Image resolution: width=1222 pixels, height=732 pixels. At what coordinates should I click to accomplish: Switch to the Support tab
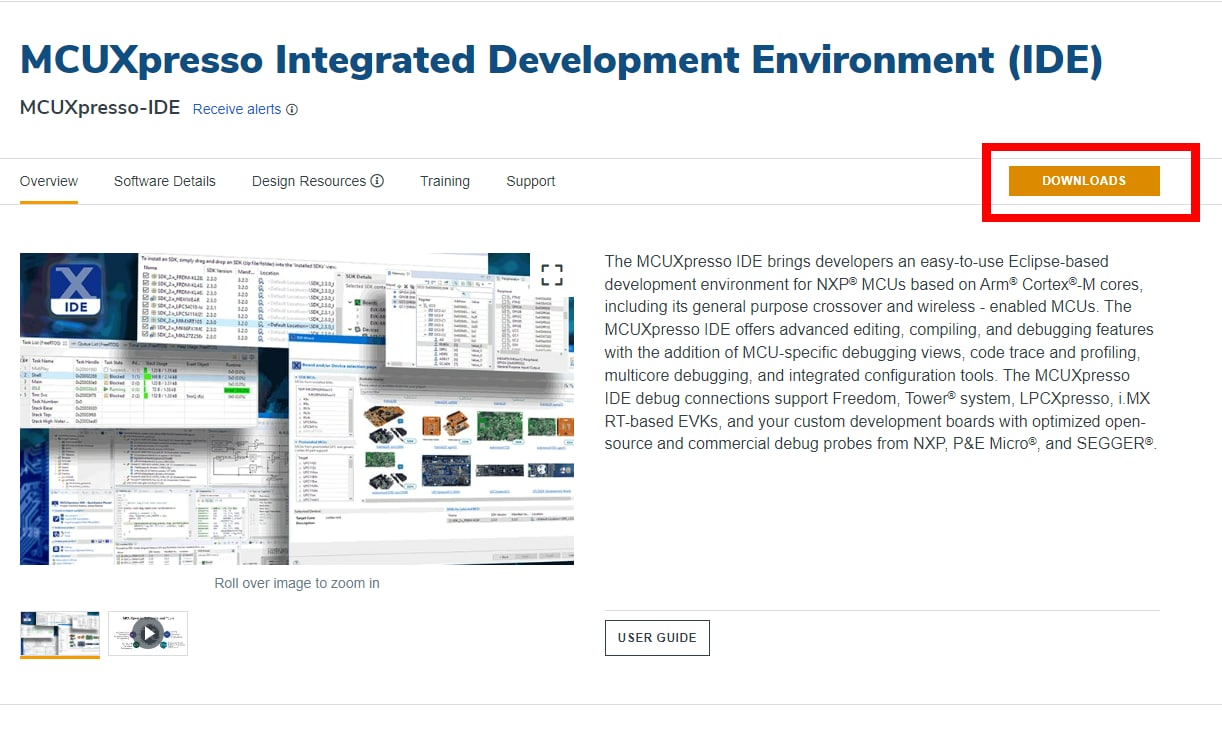pyautogui.click(x=530, y=181)
